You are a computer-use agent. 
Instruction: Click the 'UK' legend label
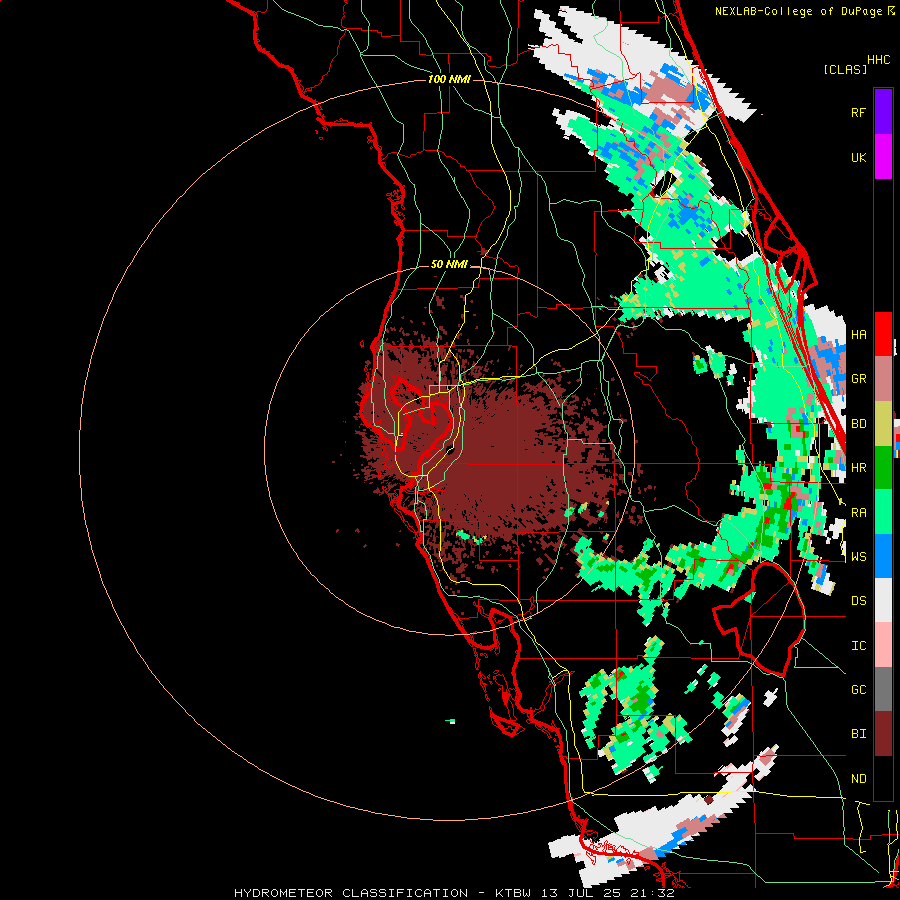pos(858,157)
